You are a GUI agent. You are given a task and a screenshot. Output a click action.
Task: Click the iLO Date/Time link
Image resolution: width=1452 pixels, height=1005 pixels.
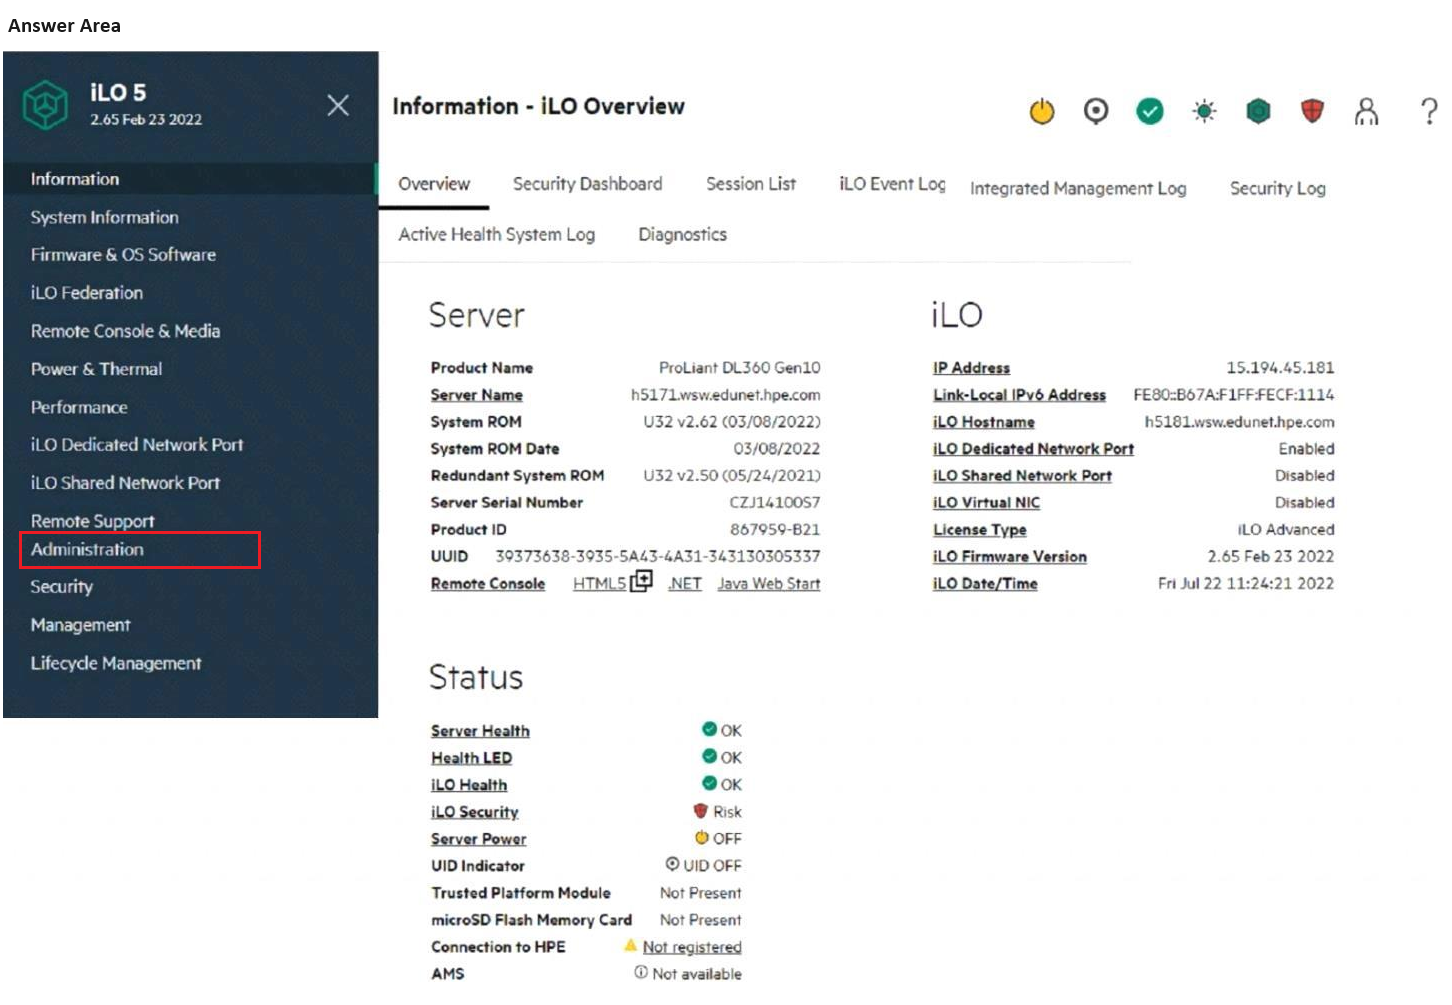coord(985,584)
